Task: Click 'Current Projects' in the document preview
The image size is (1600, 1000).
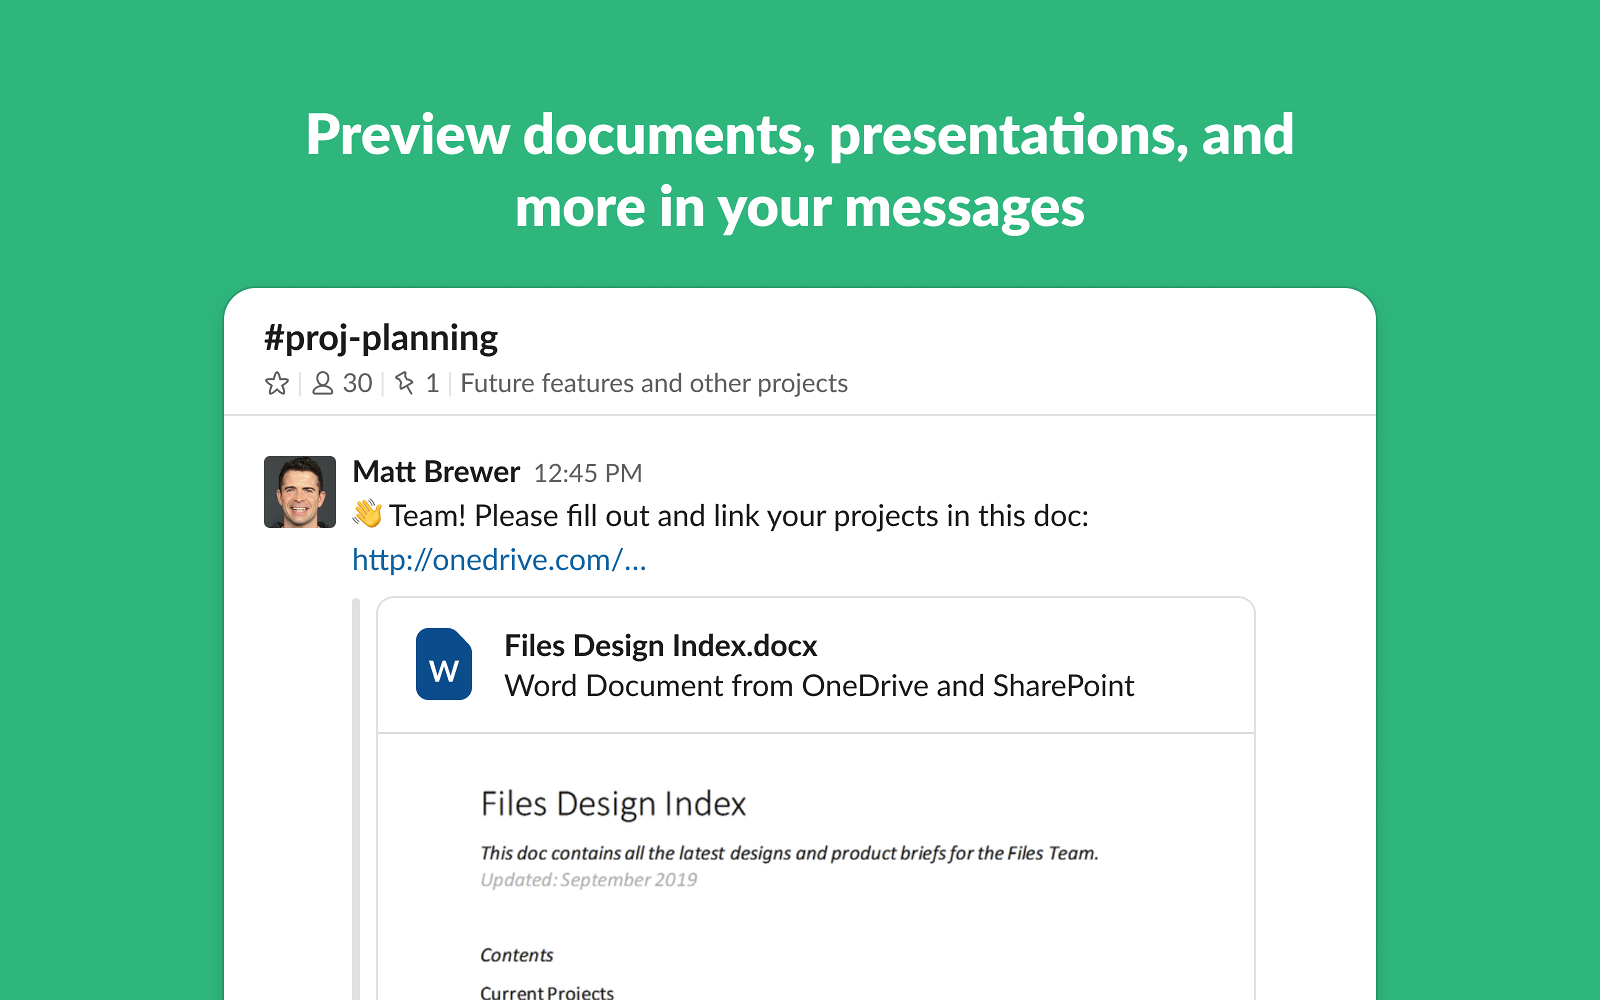Action: 546,991
